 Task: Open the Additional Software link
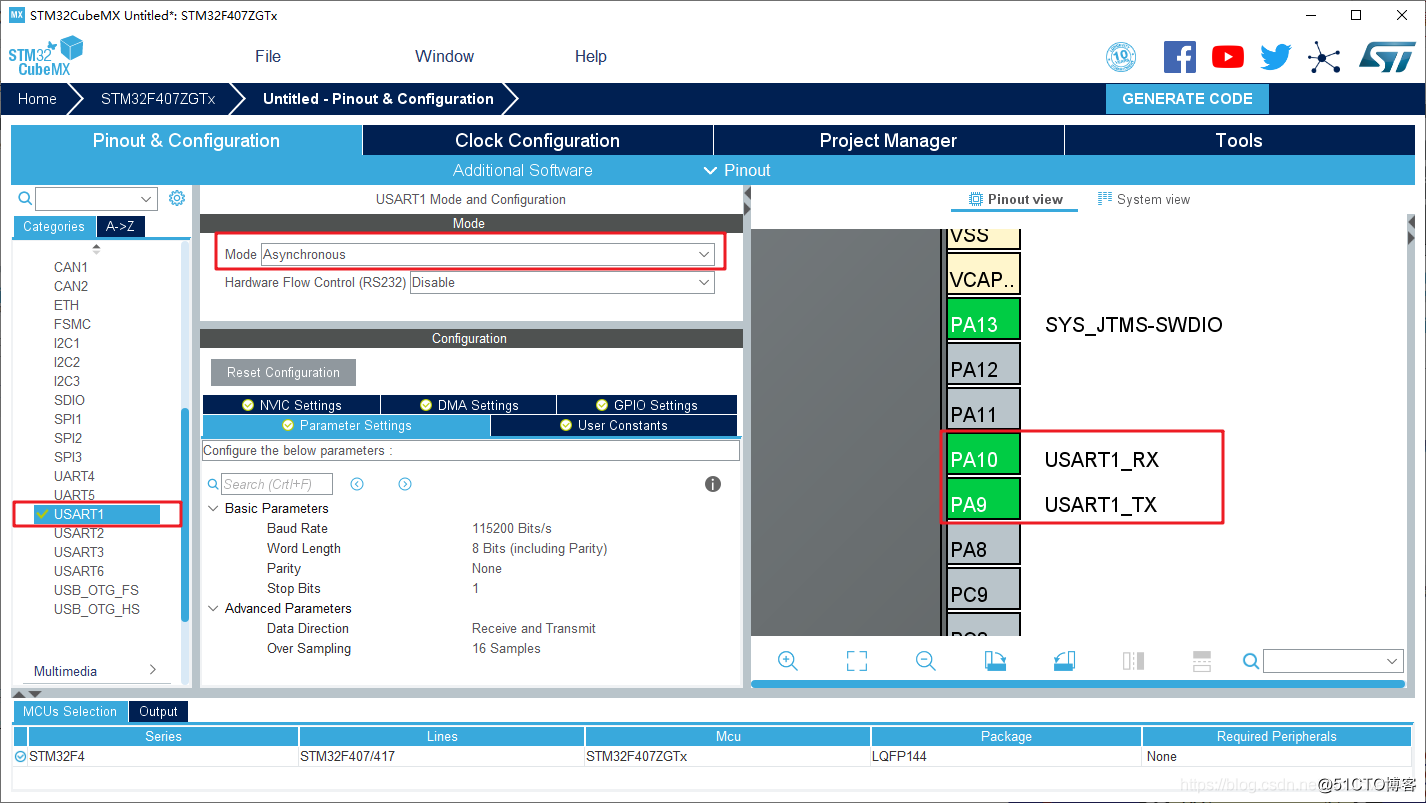click(x=523, y=170)
